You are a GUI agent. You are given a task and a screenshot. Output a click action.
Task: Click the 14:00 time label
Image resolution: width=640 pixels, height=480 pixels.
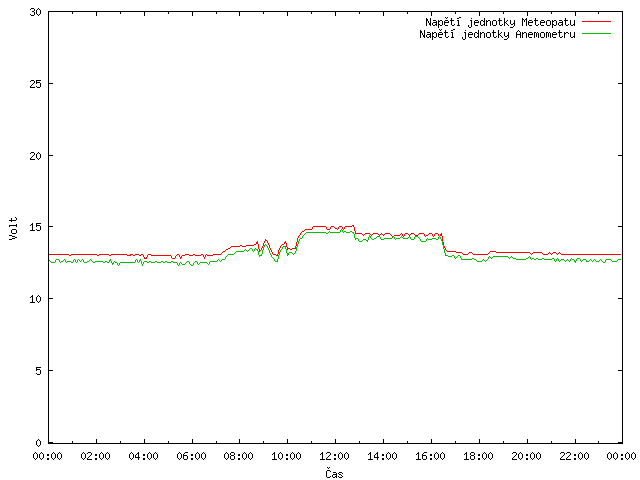(x=382, y=456)
